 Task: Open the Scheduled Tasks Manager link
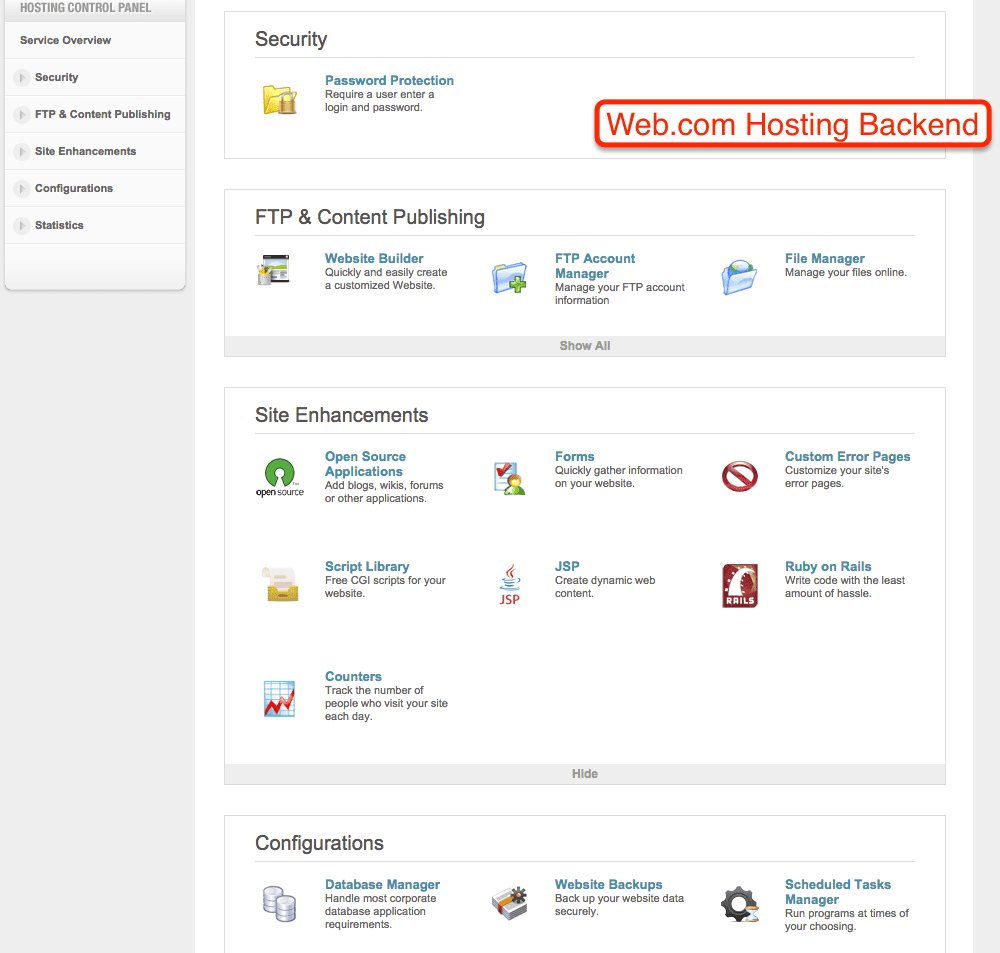837,892
